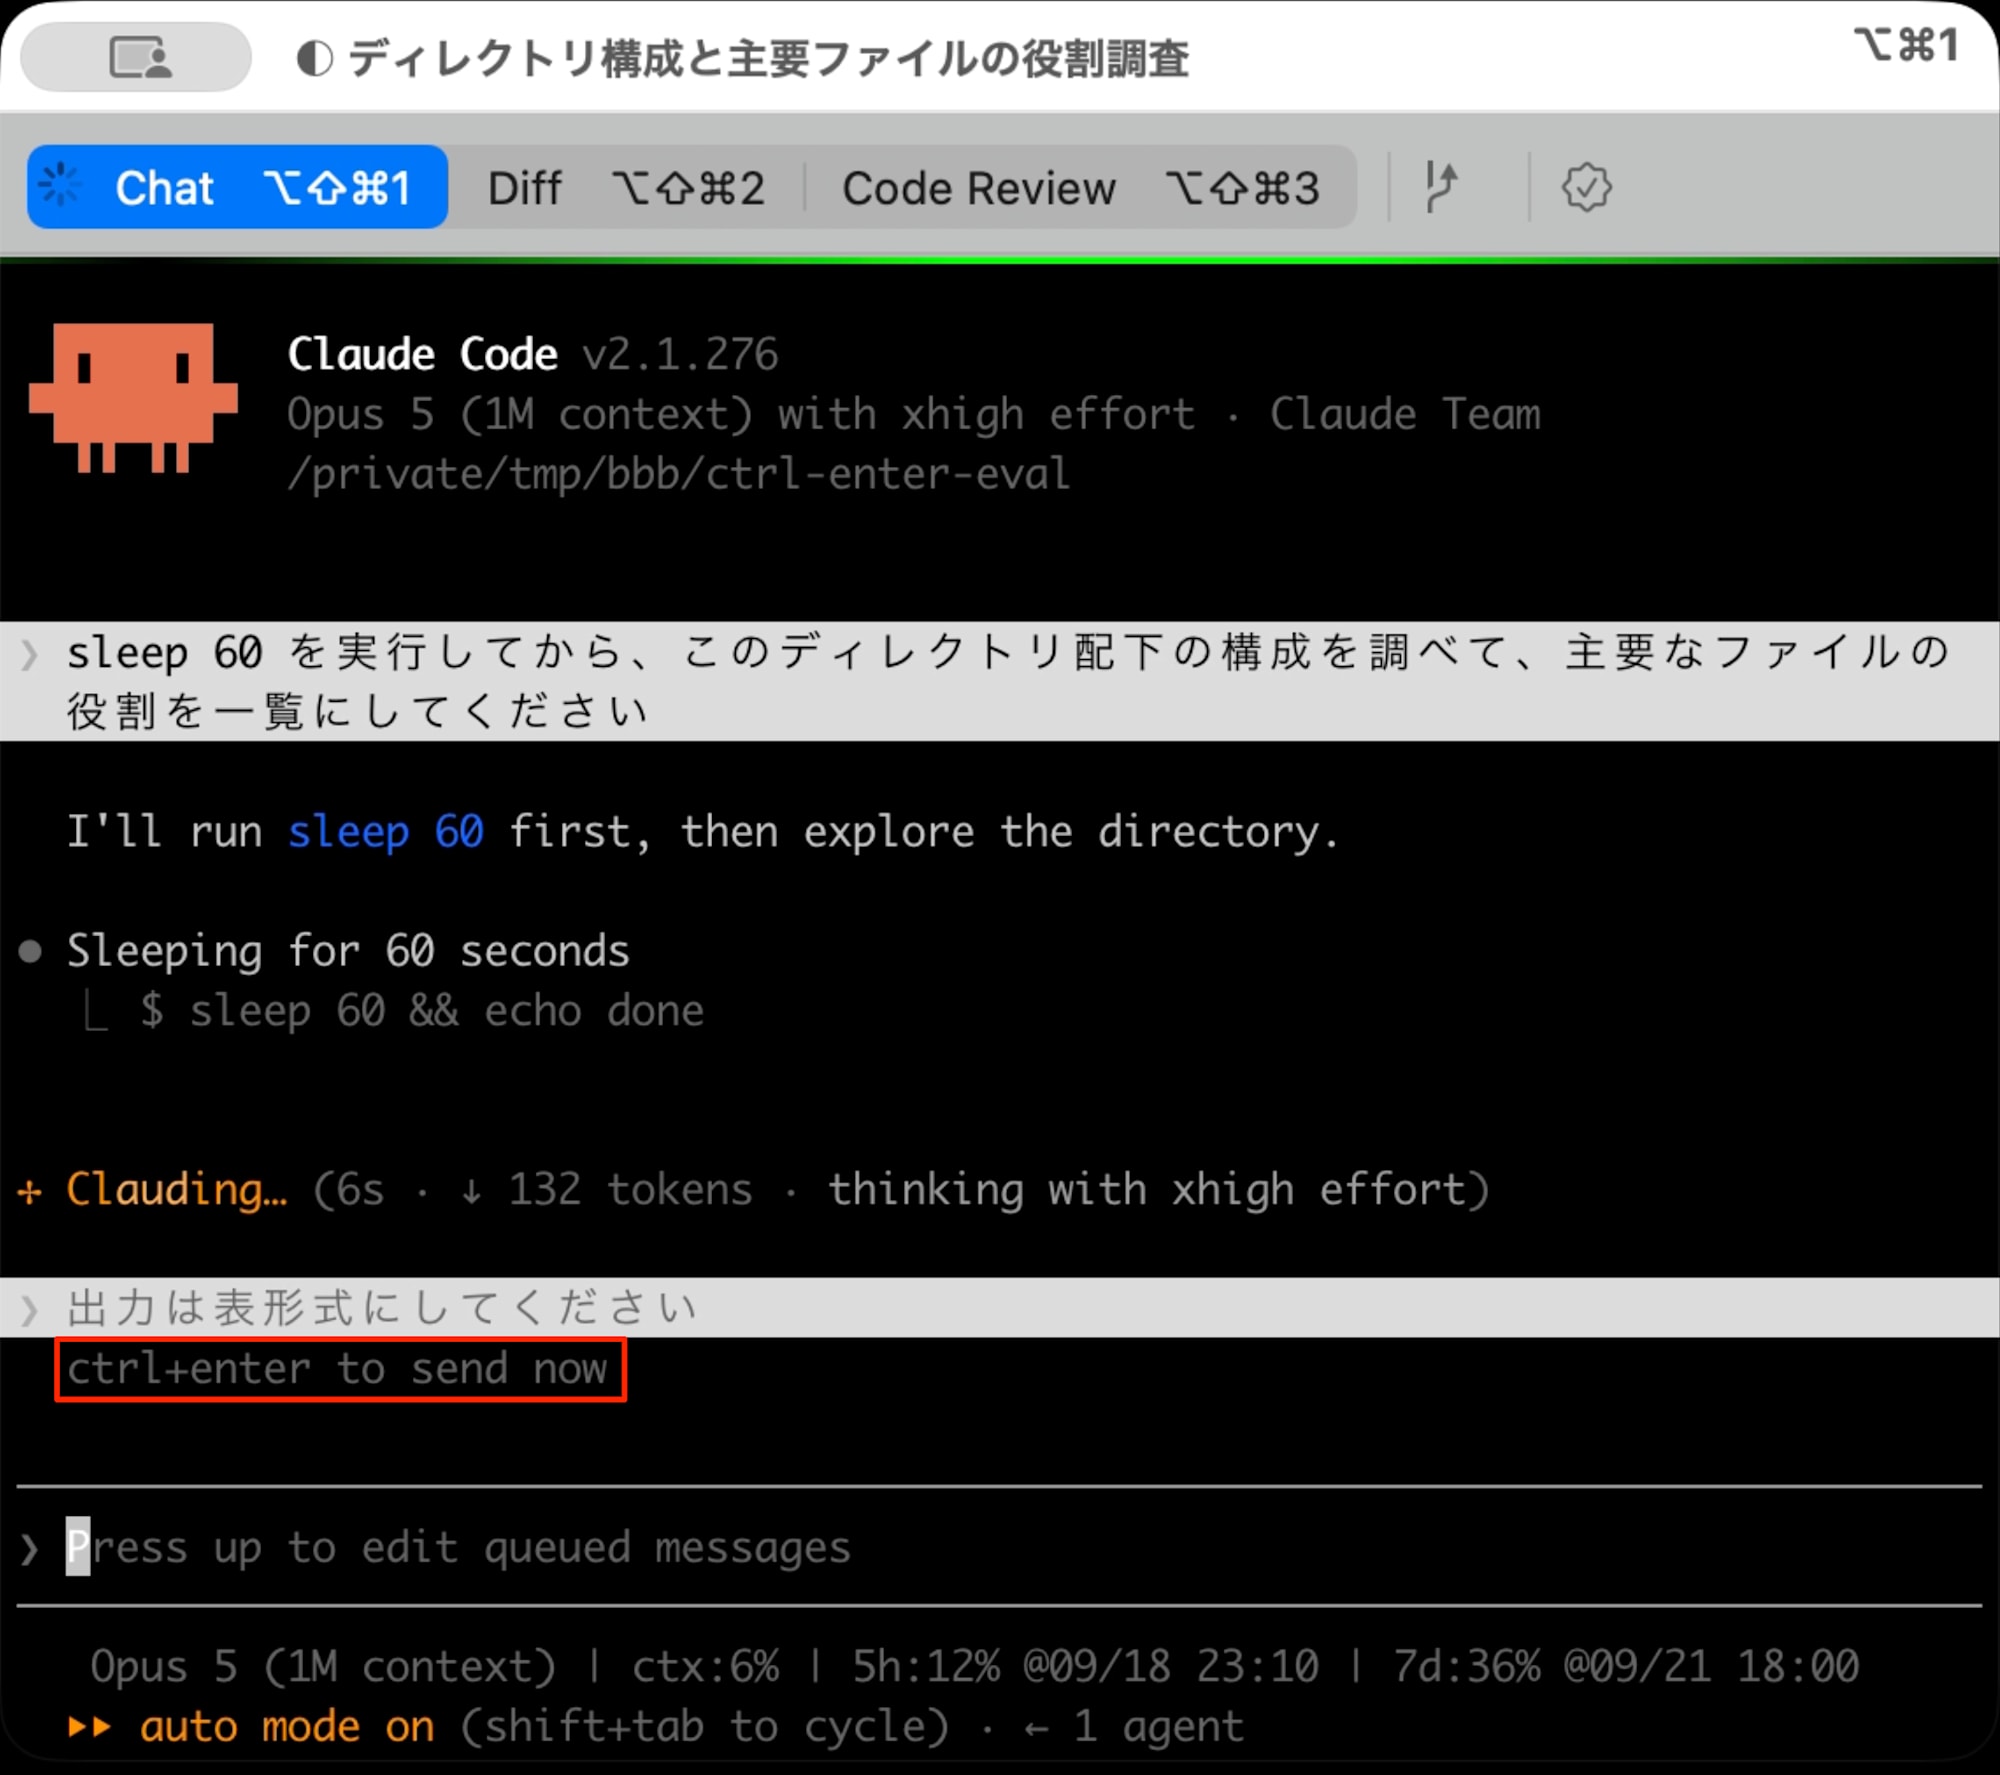Viewport: 2000px width, 1775px height.
Task: Click the user prompt starting with 'sleep 60 を実行してから'
Action: tap(1000, 681)
